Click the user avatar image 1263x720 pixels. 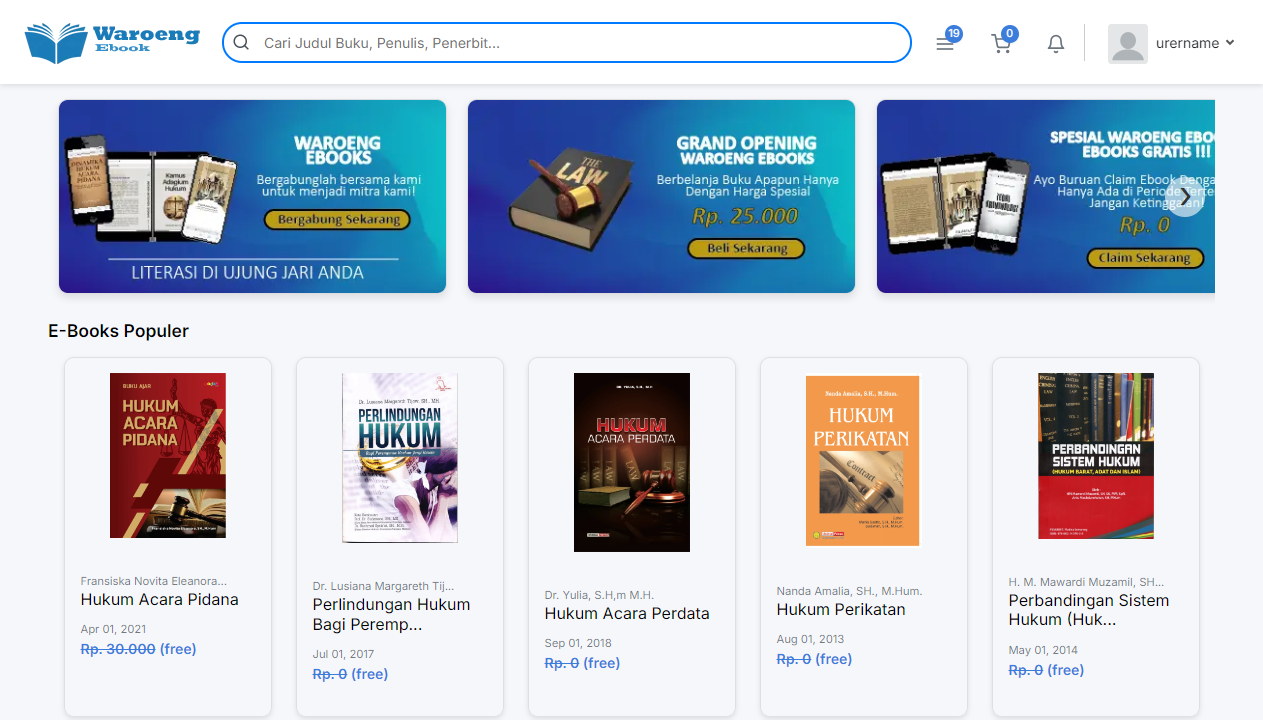pos(1127,44)
